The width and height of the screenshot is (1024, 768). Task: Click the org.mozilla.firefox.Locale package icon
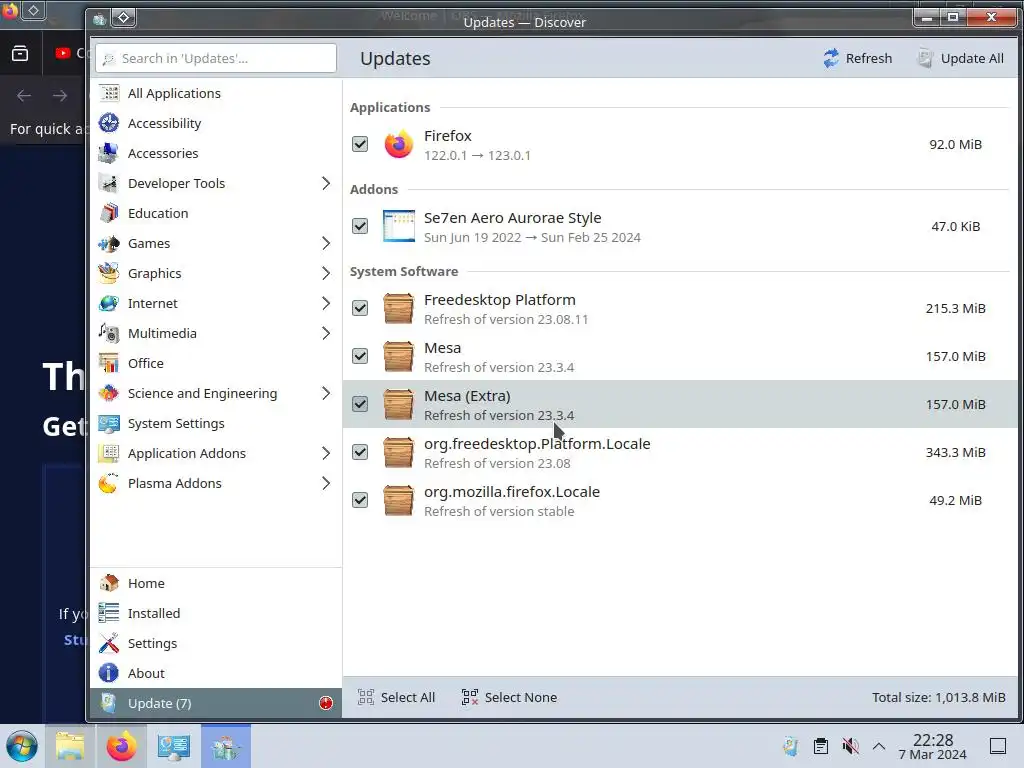click(398, 500)
